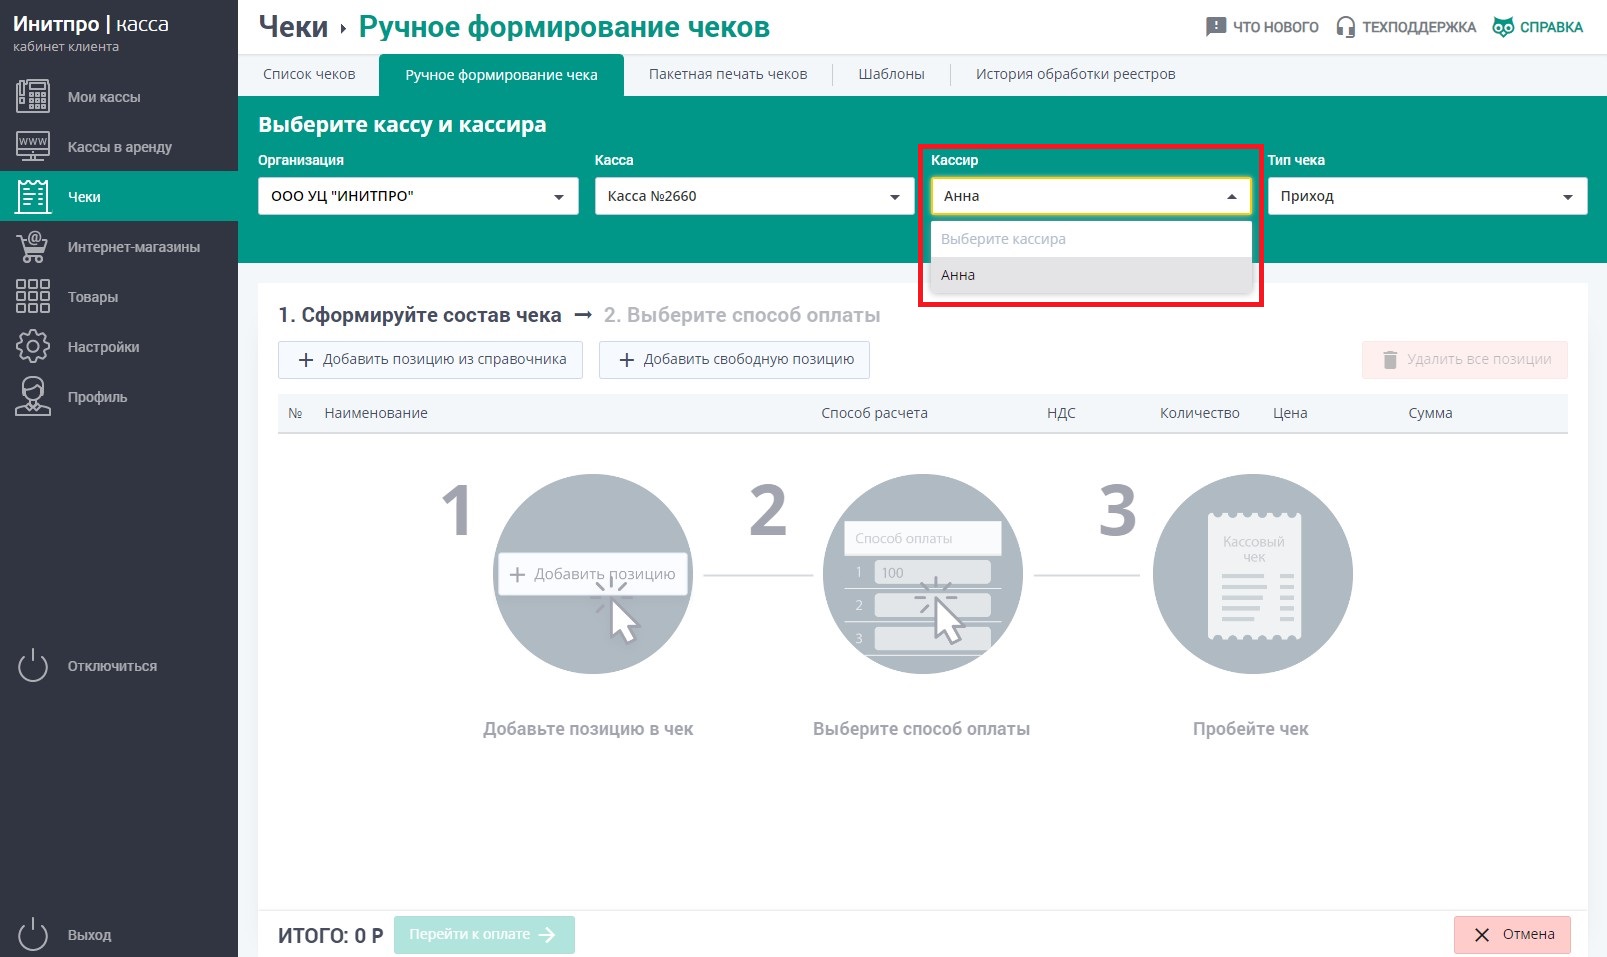Open the Пакетная печать чеков tab
Screen dimensions: 1607x957
727,74
